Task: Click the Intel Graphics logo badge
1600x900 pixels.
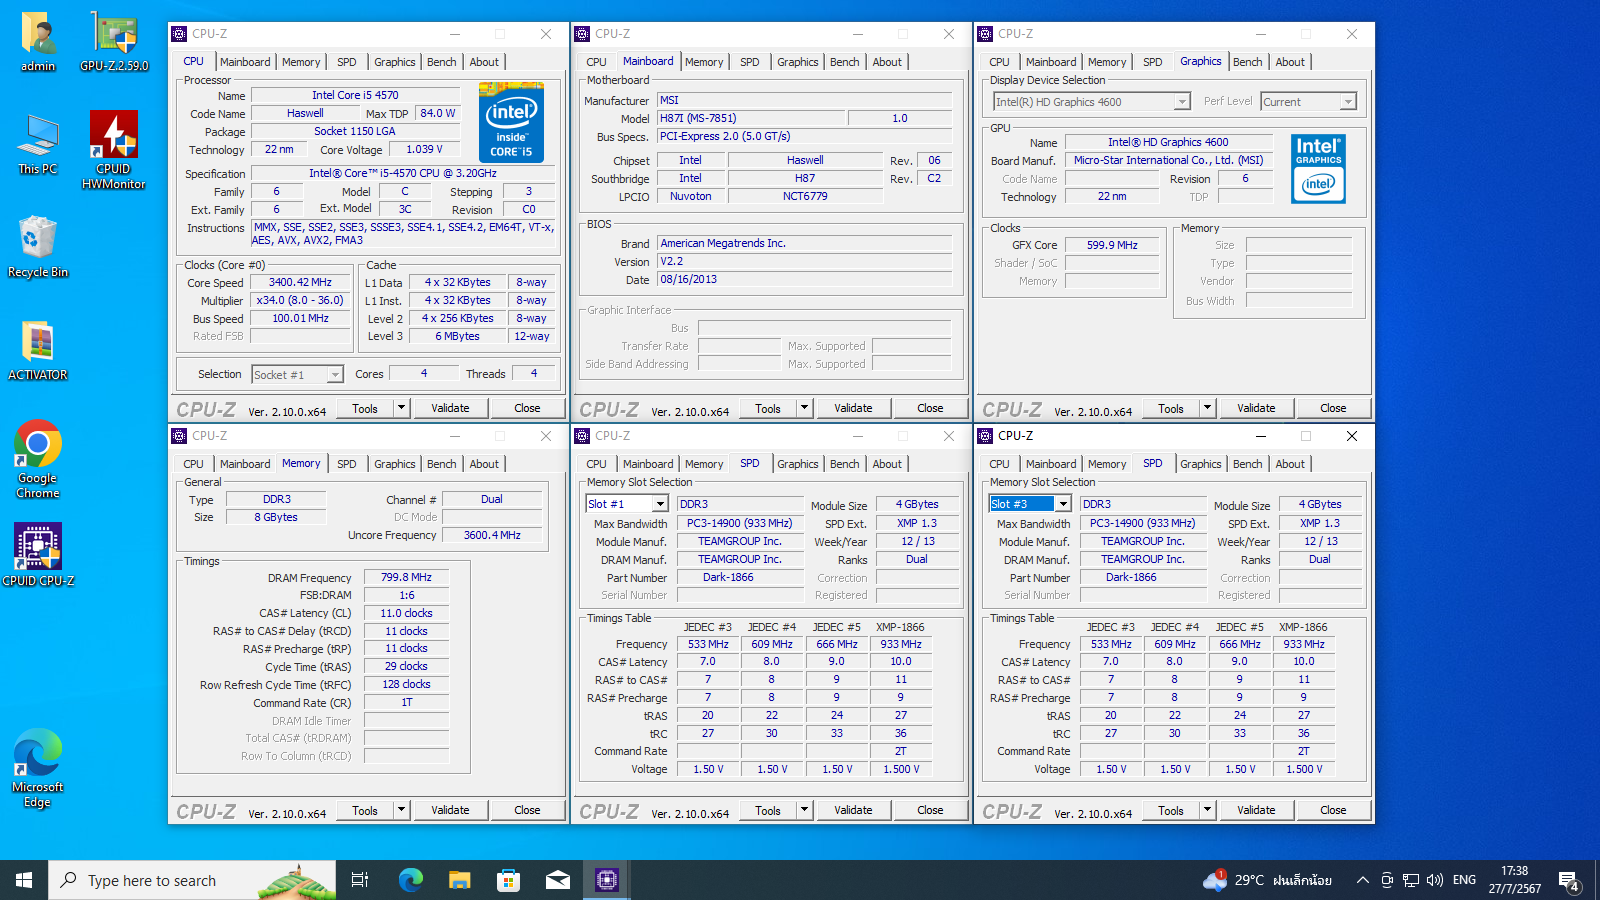Action: (1318, 169)
